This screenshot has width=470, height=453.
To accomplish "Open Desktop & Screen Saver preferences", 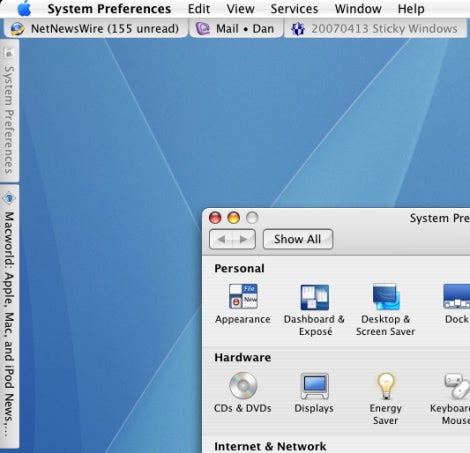I will click(385, 310).
